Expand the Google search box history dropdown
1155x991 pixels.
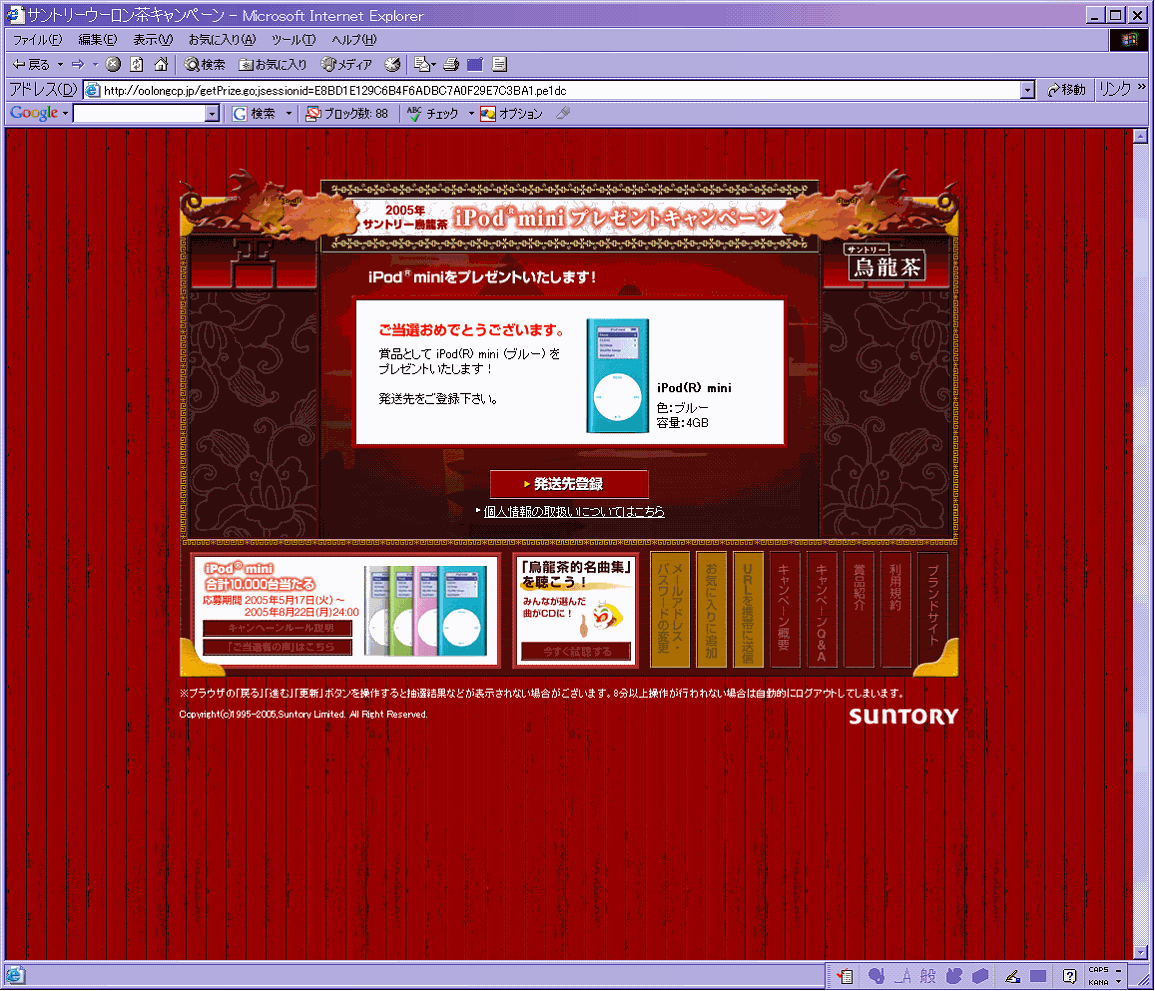212,113
